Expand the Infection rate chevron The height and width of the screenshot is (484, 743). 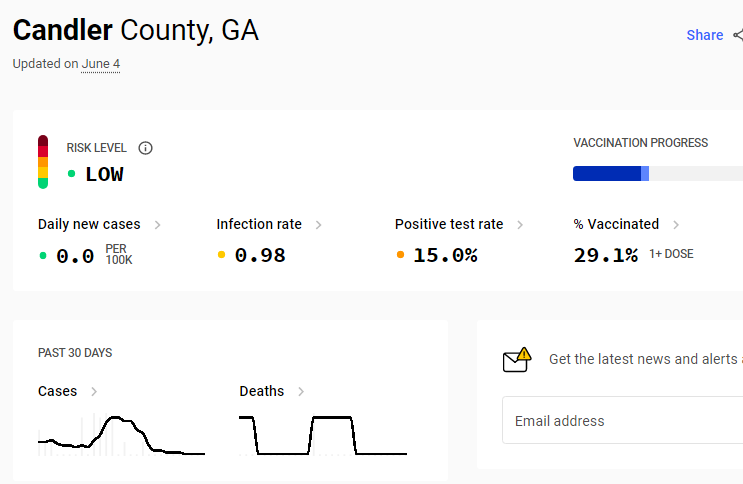[x=318, y=225]
